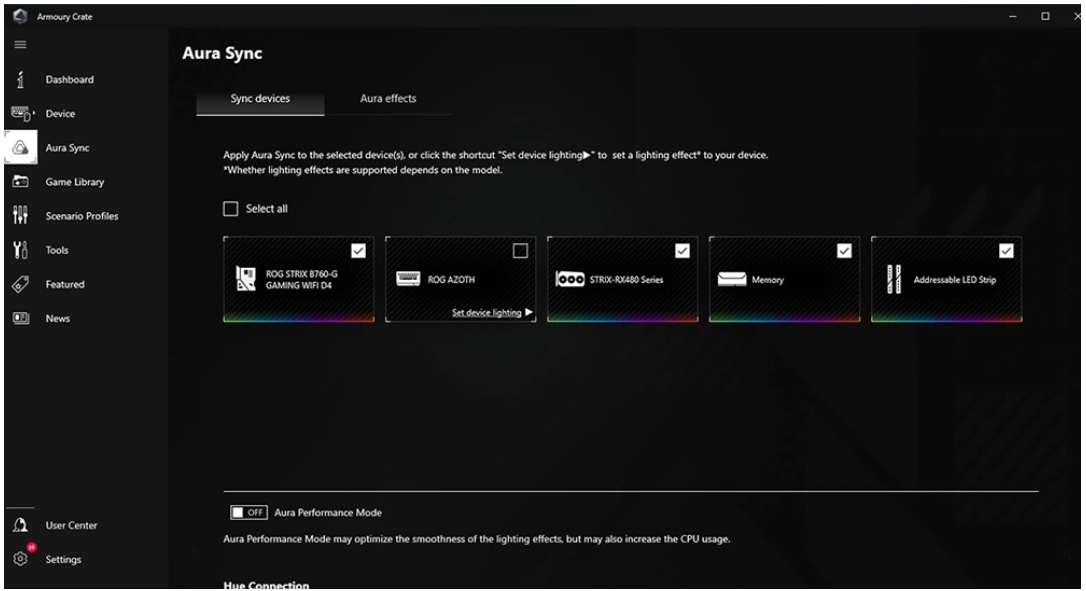Click the Tools wrench icon
This screenshot has width=1086, height=591.
(21, 250)
